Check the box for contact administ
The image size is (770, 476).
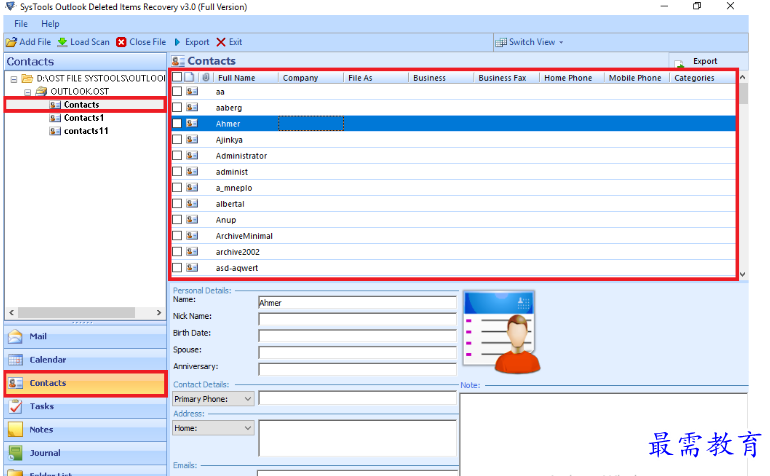(177, 171)
